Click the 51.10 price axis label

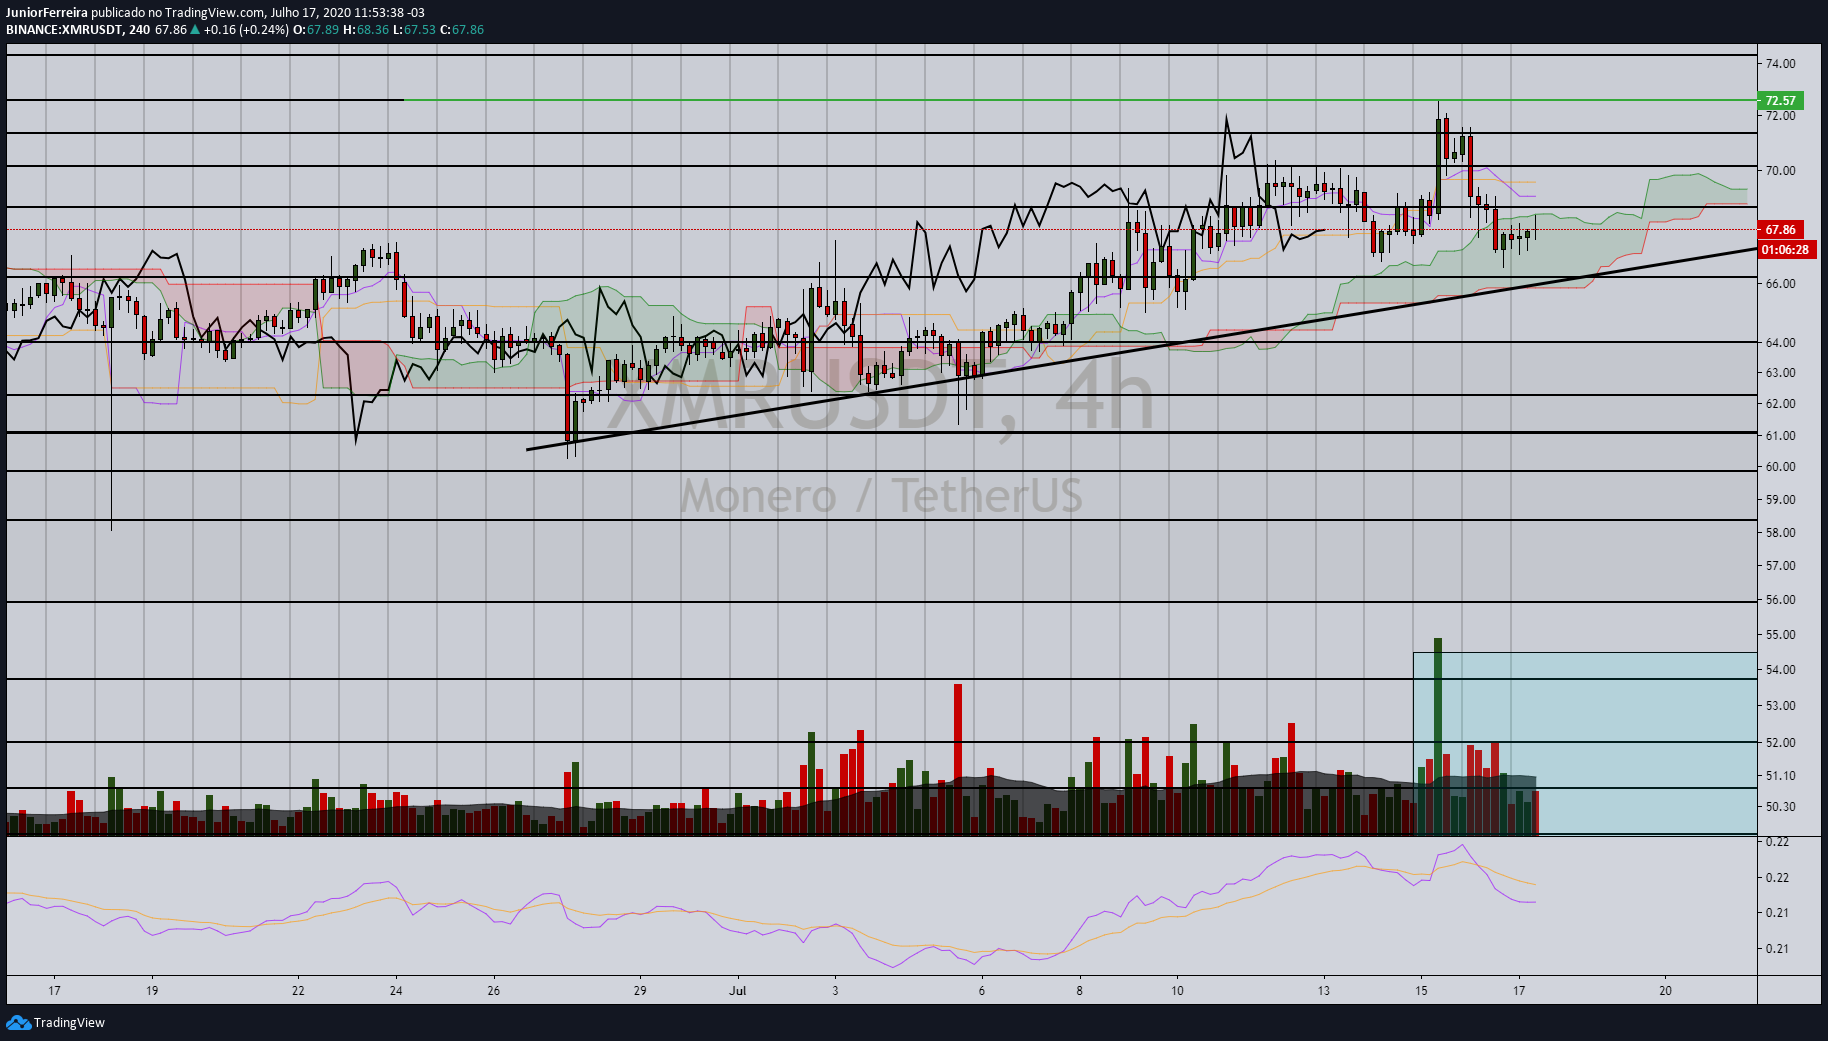tap(1780, 775)
